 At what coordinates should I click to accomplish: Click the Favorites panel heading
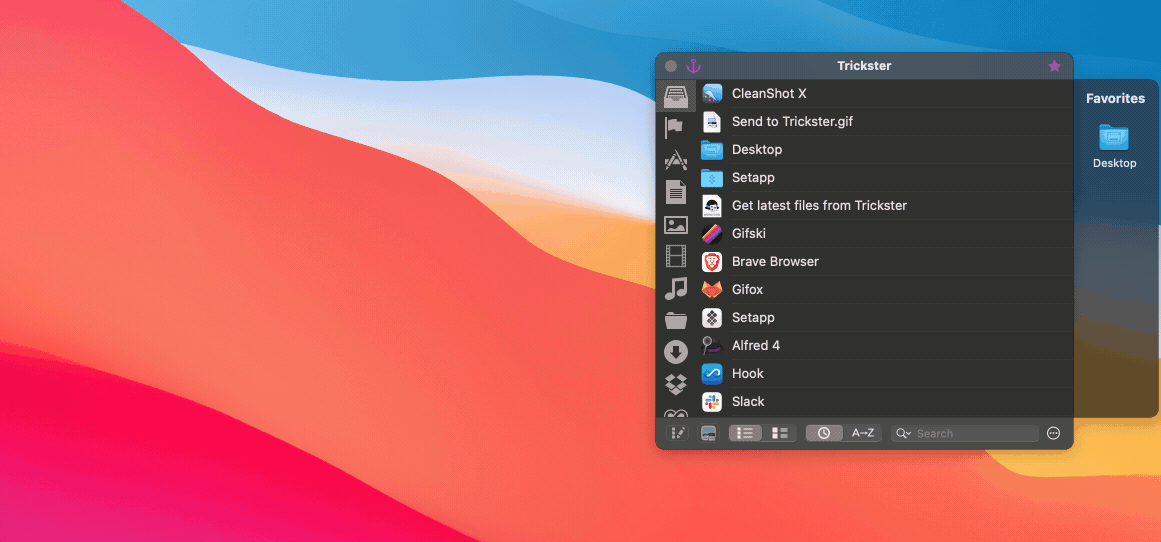[x=1115, y=98]
